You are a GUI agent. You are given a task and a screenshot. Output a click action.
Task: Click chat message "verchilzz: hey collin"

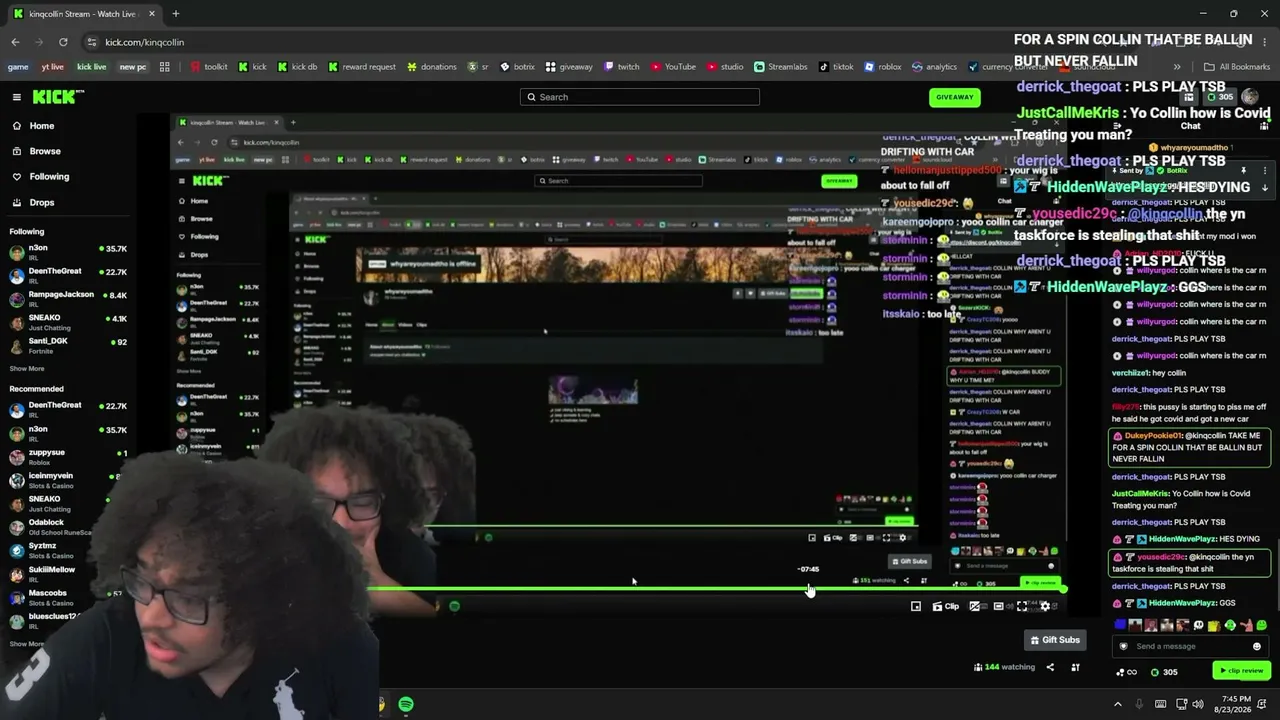pyautogui.click(x=1149, y=373)
